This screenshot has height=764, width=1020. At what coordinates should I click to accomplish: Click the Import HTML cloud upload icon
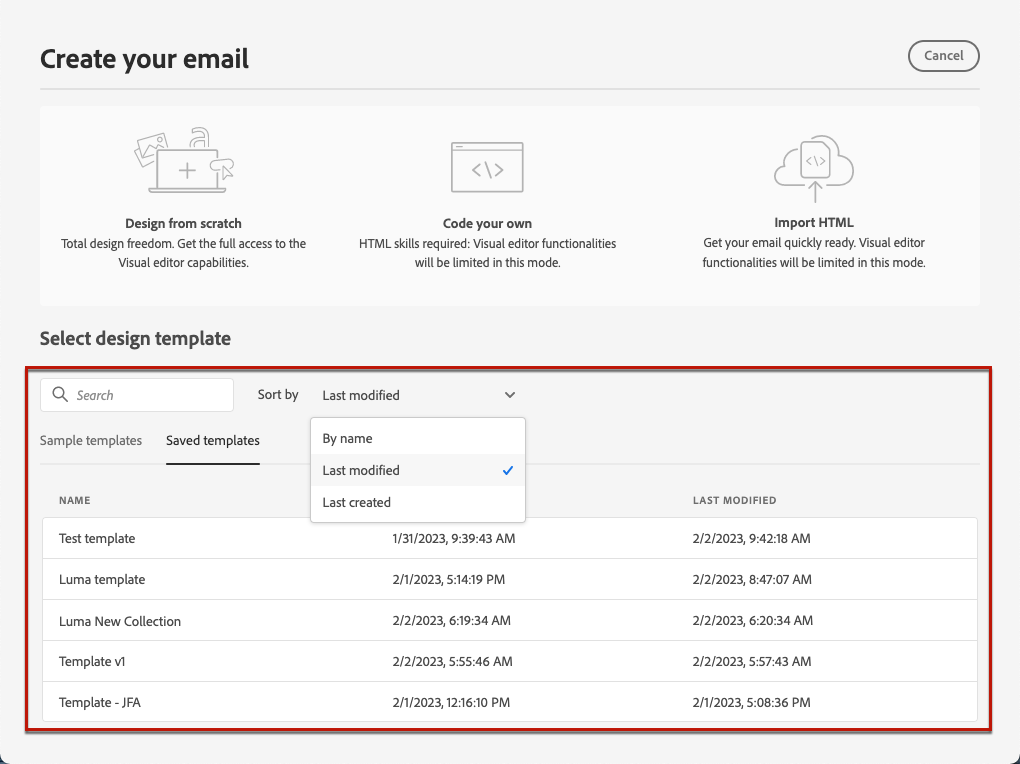tap(814, 169)
